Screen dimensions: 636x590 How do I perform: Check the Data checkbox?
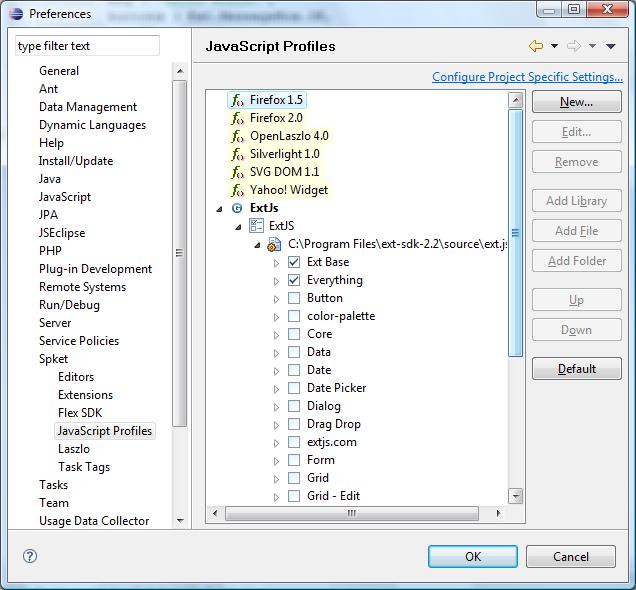(294, 352)
